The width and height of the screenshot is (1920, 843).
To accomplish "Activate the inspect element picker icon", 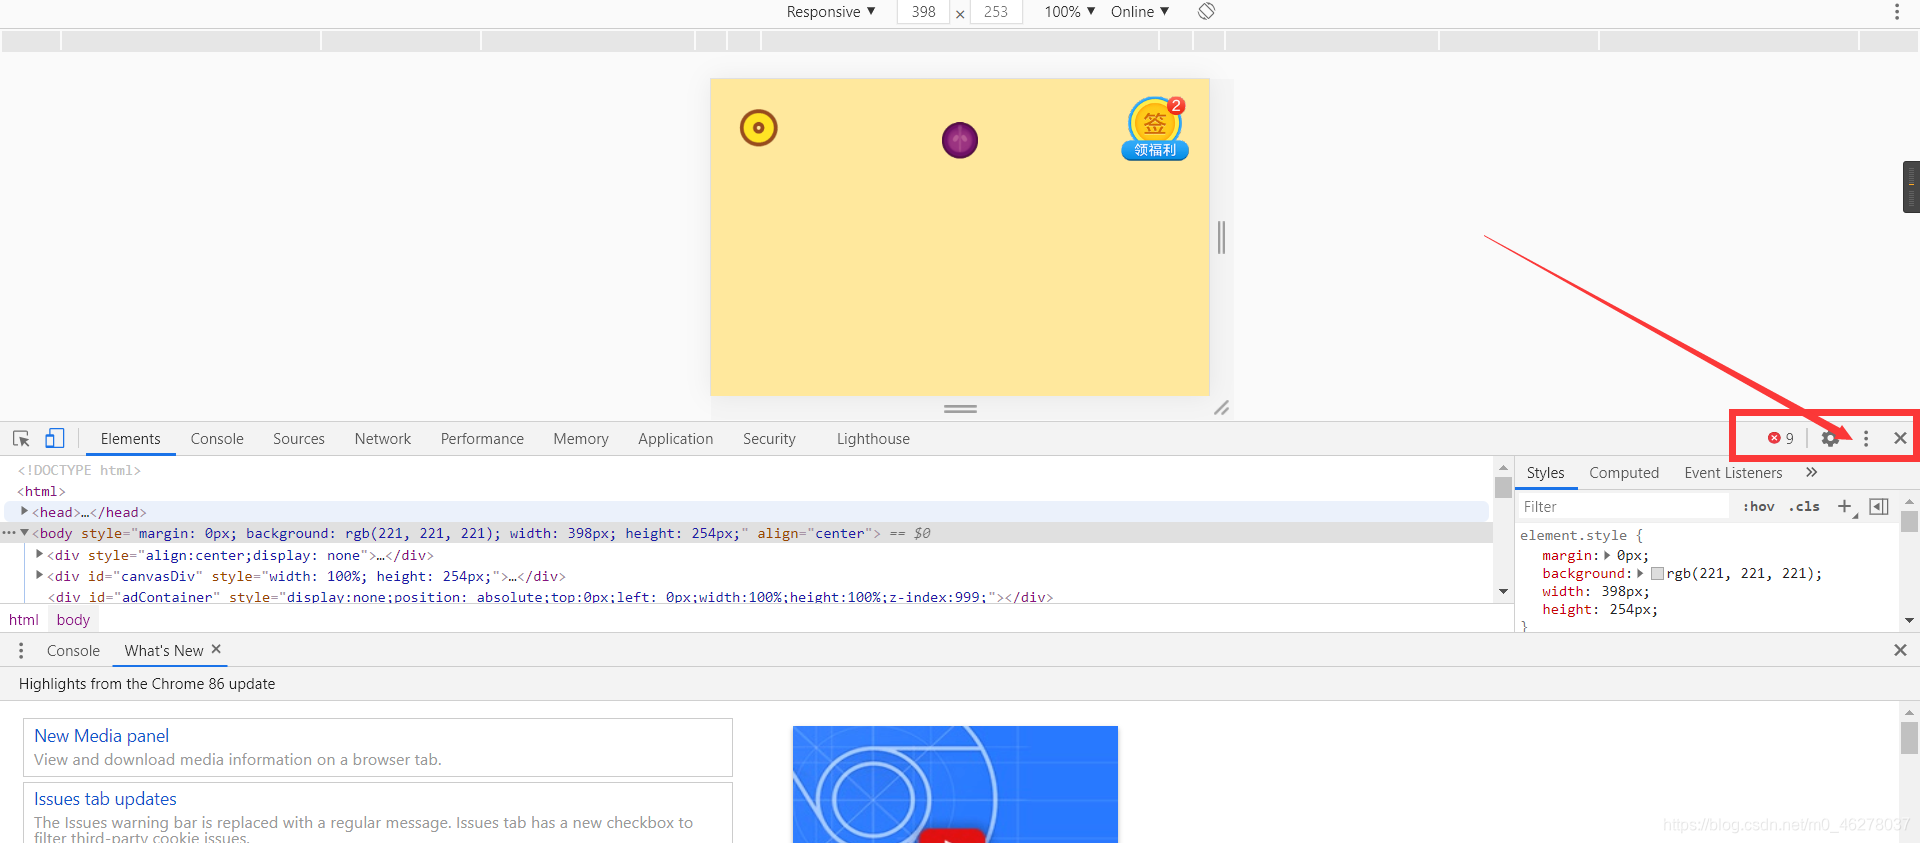I will click(21, 438).
